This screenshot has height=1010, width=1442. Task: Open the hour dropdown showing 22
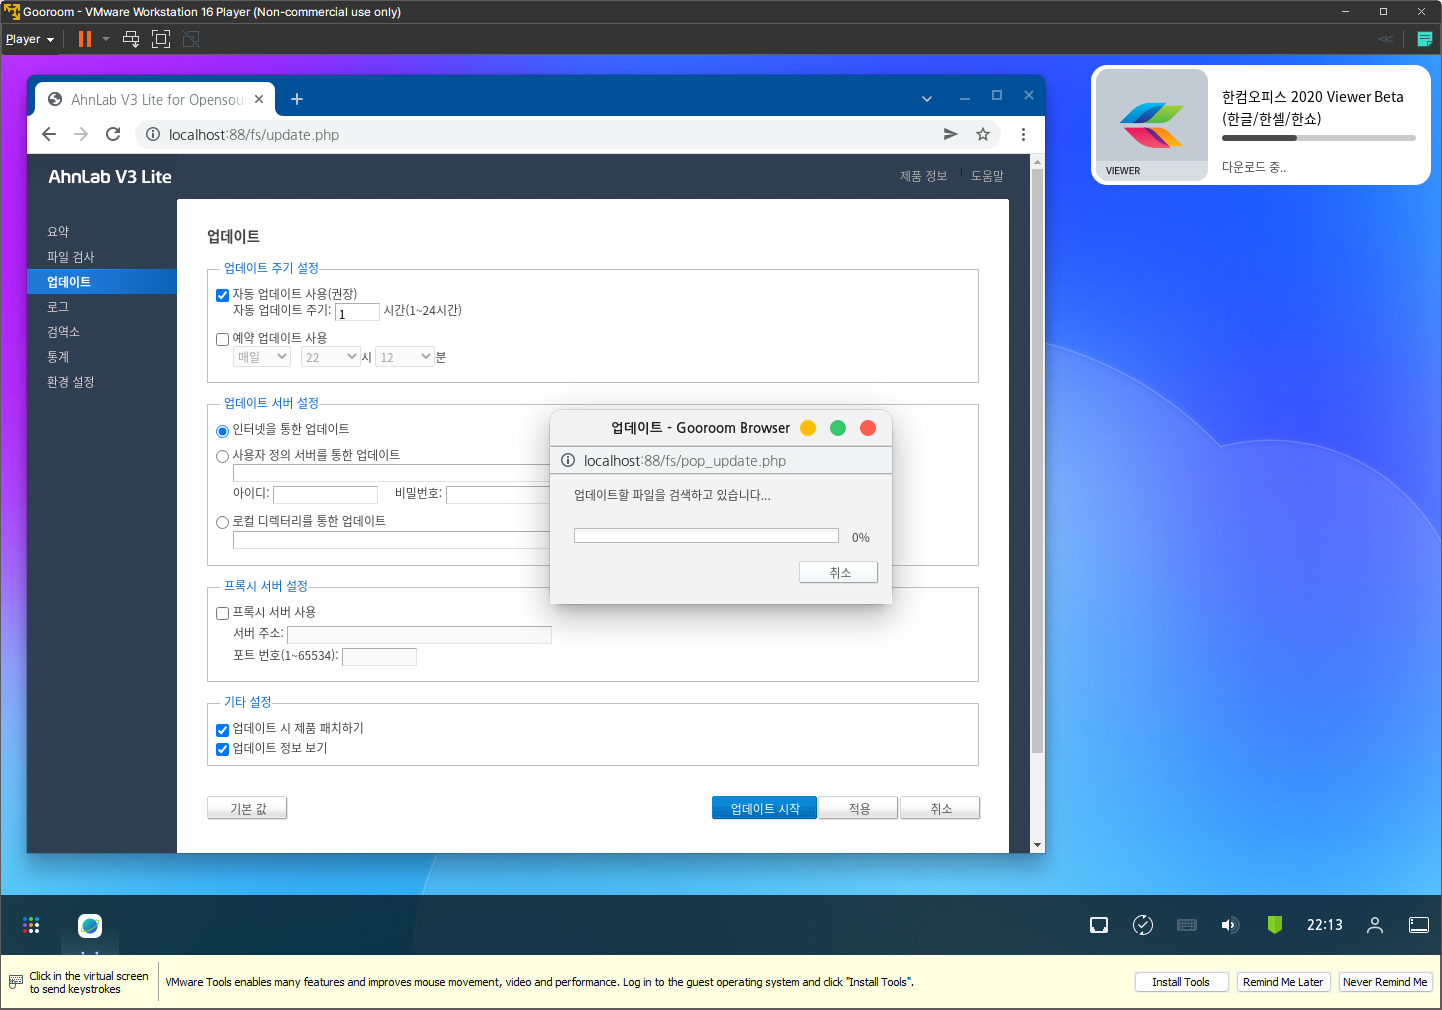330,356
